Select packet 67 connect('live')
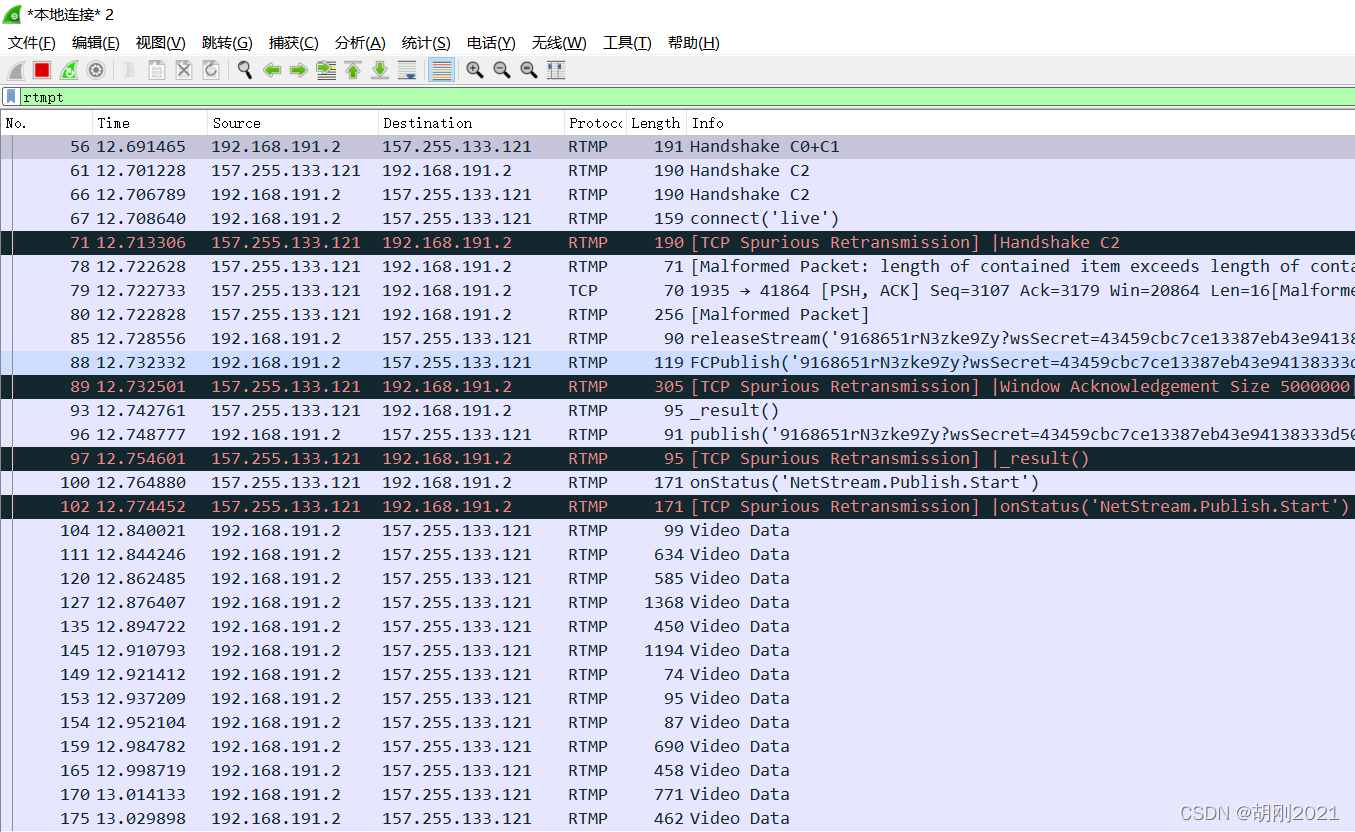 click(677, 219)
